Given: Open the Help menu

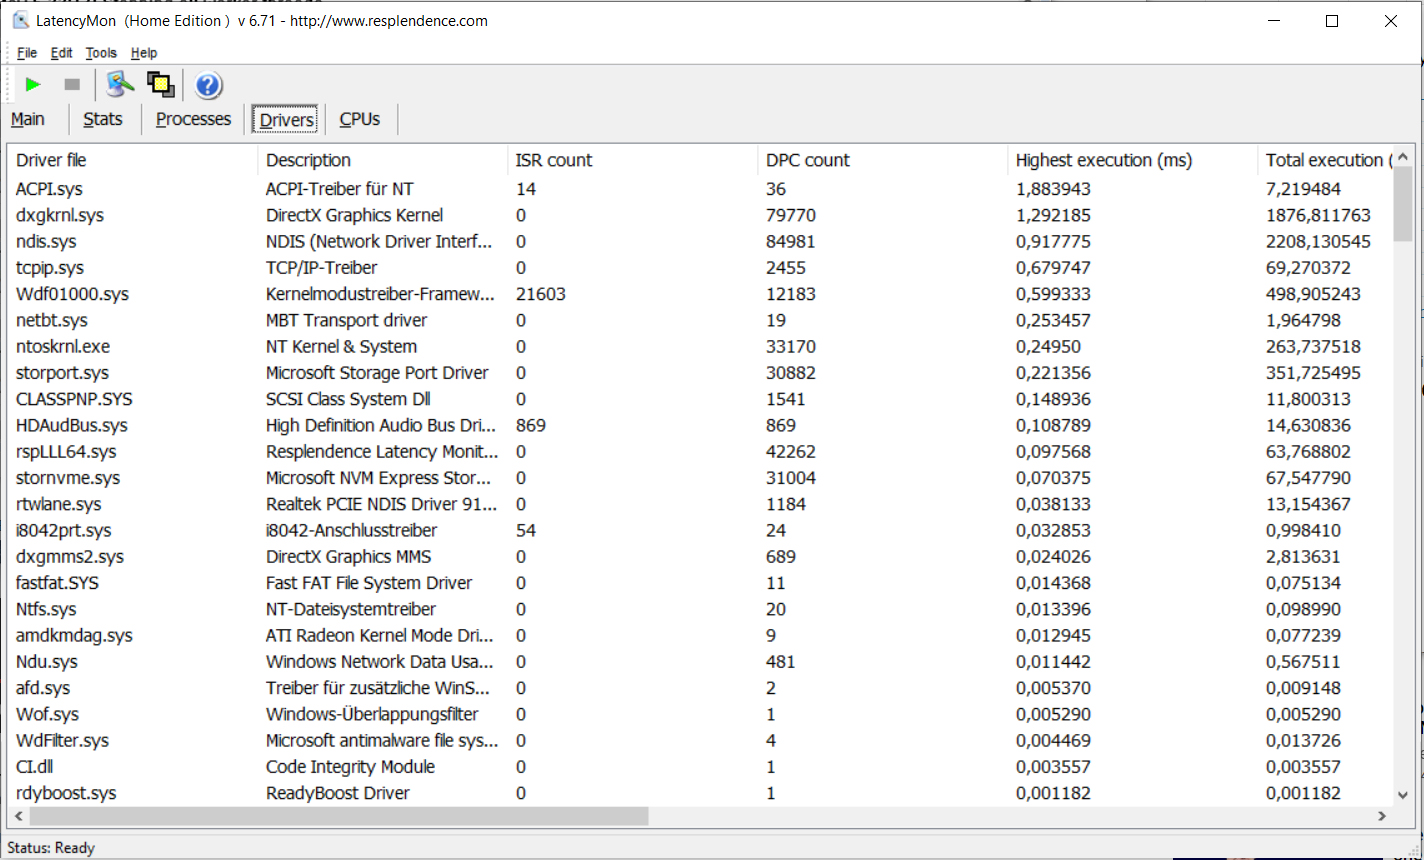Looking at the screenshot, I should (144, 53).
